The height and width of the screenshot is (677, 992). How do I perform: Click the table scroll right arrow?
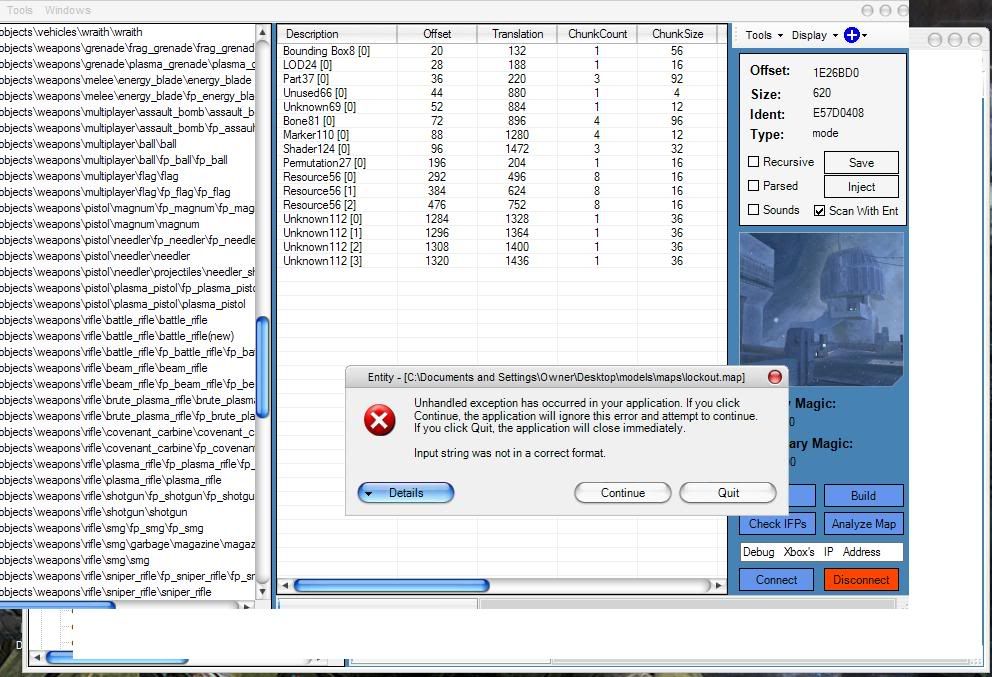(x=718, y=585)
